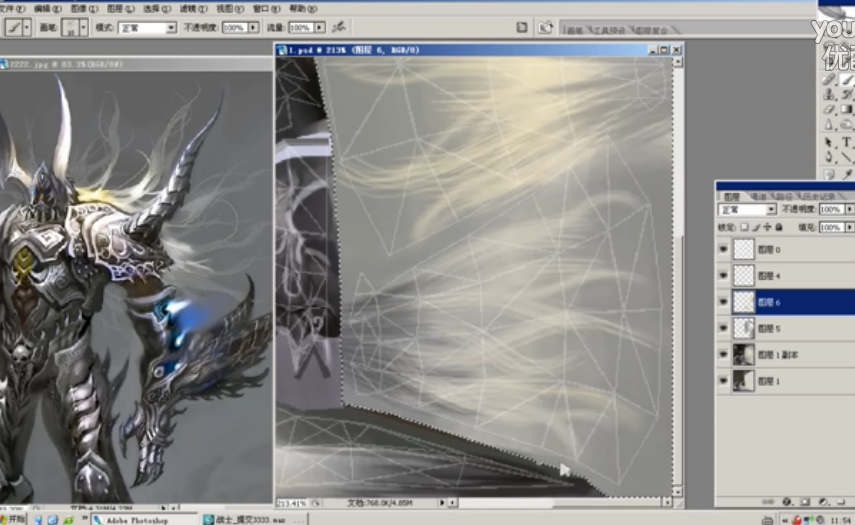Select the History Brush tool
Image resolution: width=855 pixels, height=525 pixels.
click(846, 94)
